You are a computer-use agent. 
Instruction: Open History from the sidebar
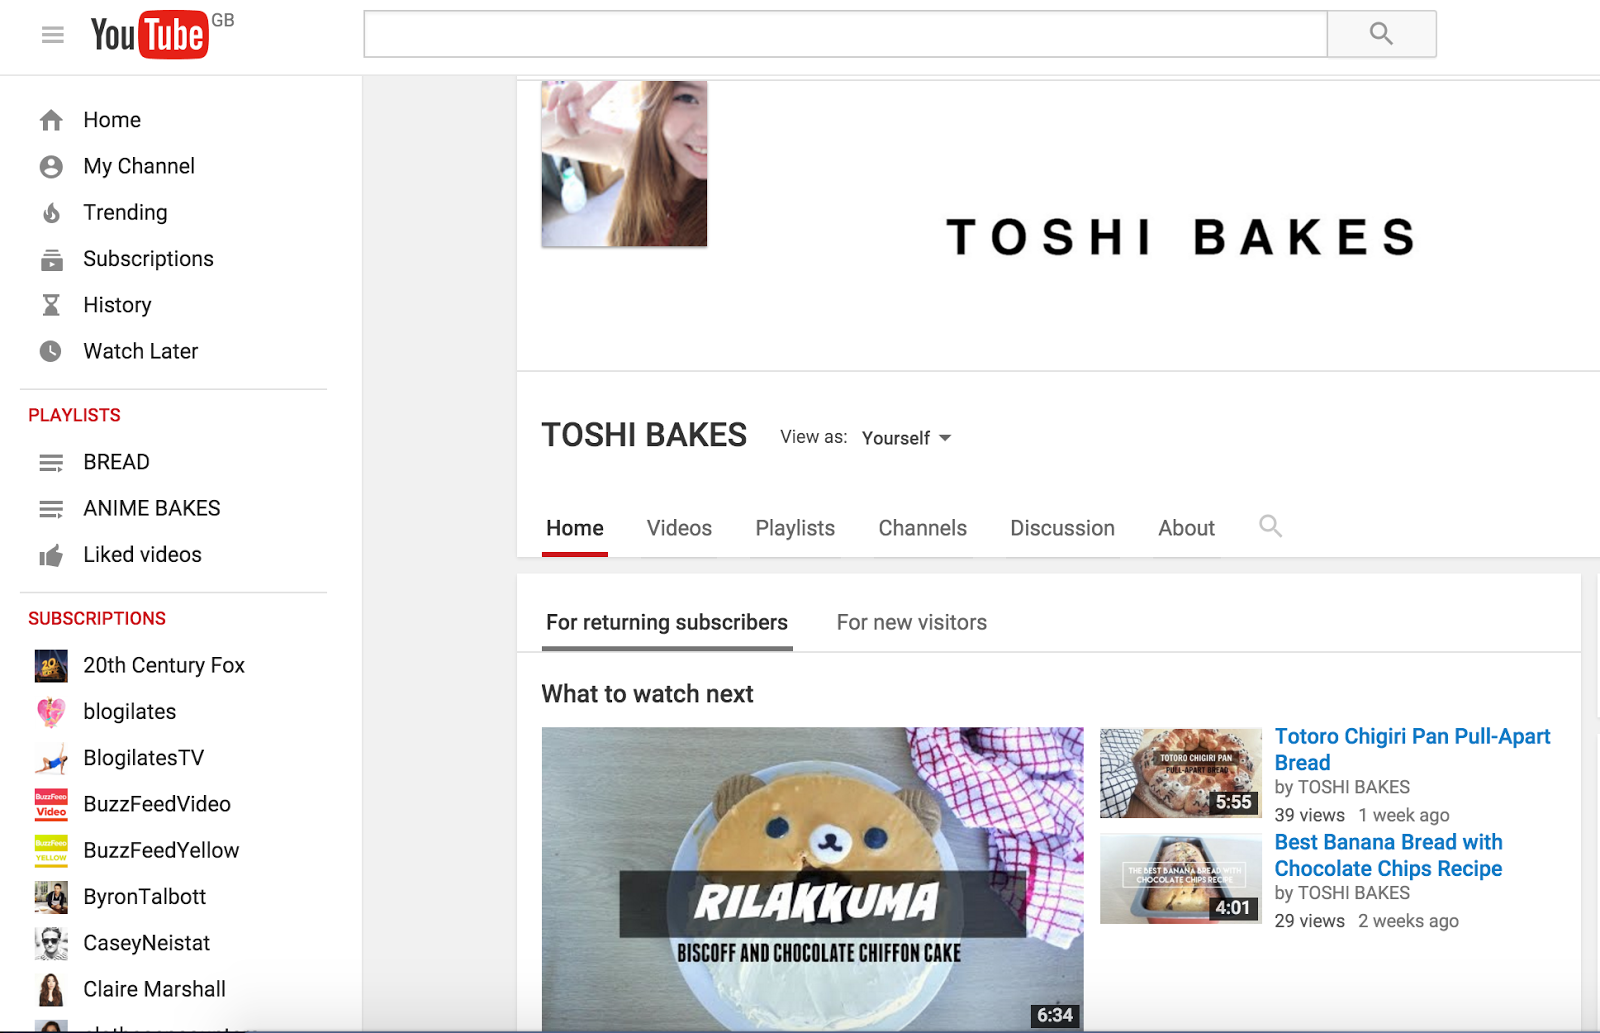point(117,305)
